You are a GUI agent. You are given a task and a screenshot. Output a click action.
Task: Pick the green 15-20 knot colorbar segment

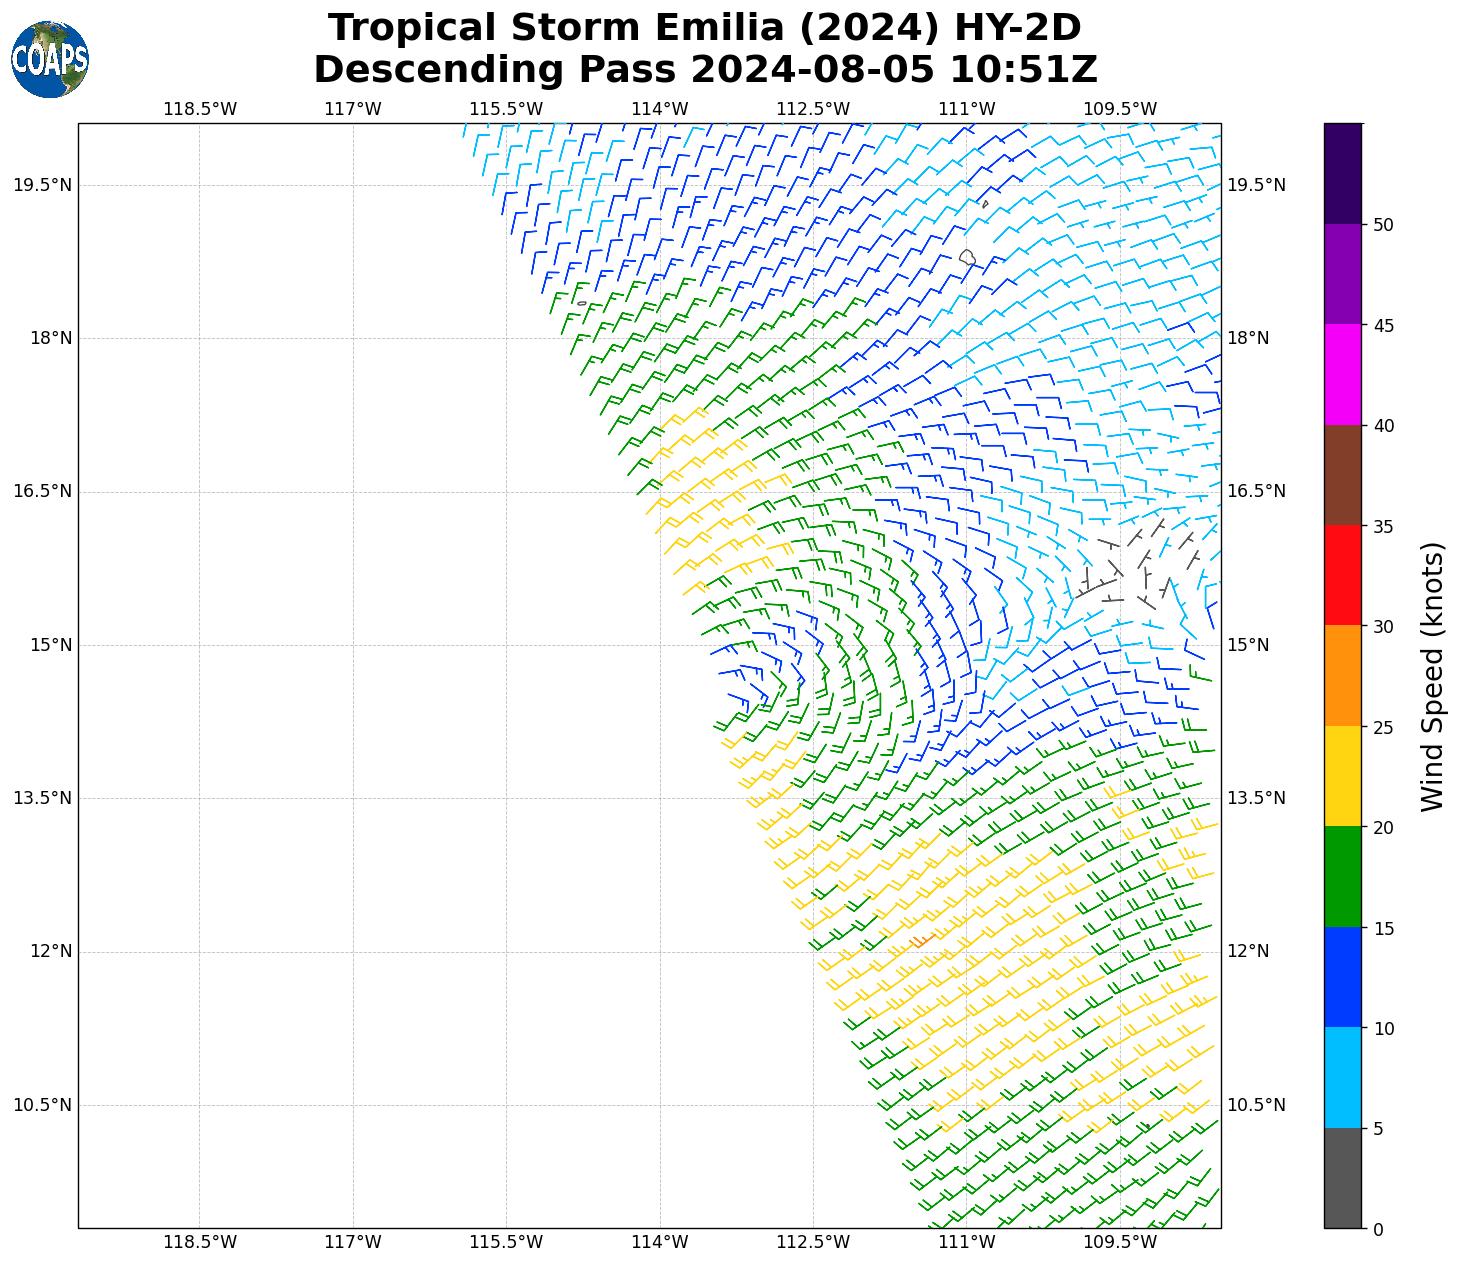tap(1342, 876)
